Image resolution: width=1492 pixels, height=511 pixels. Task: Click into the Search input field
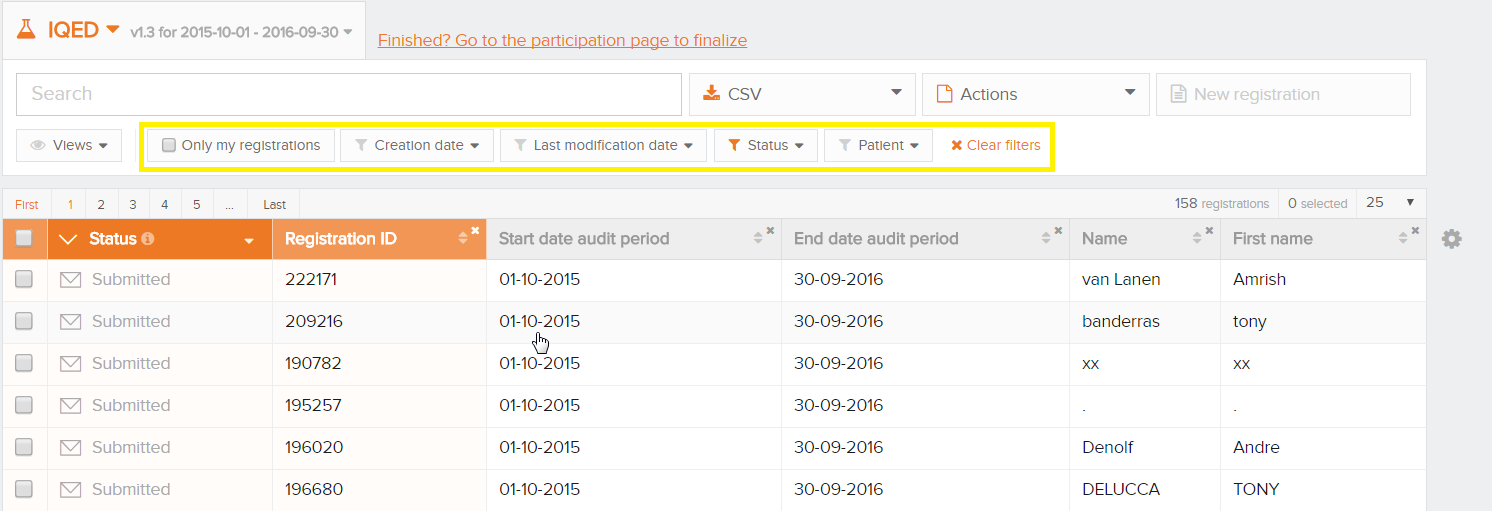click(348, 94)
